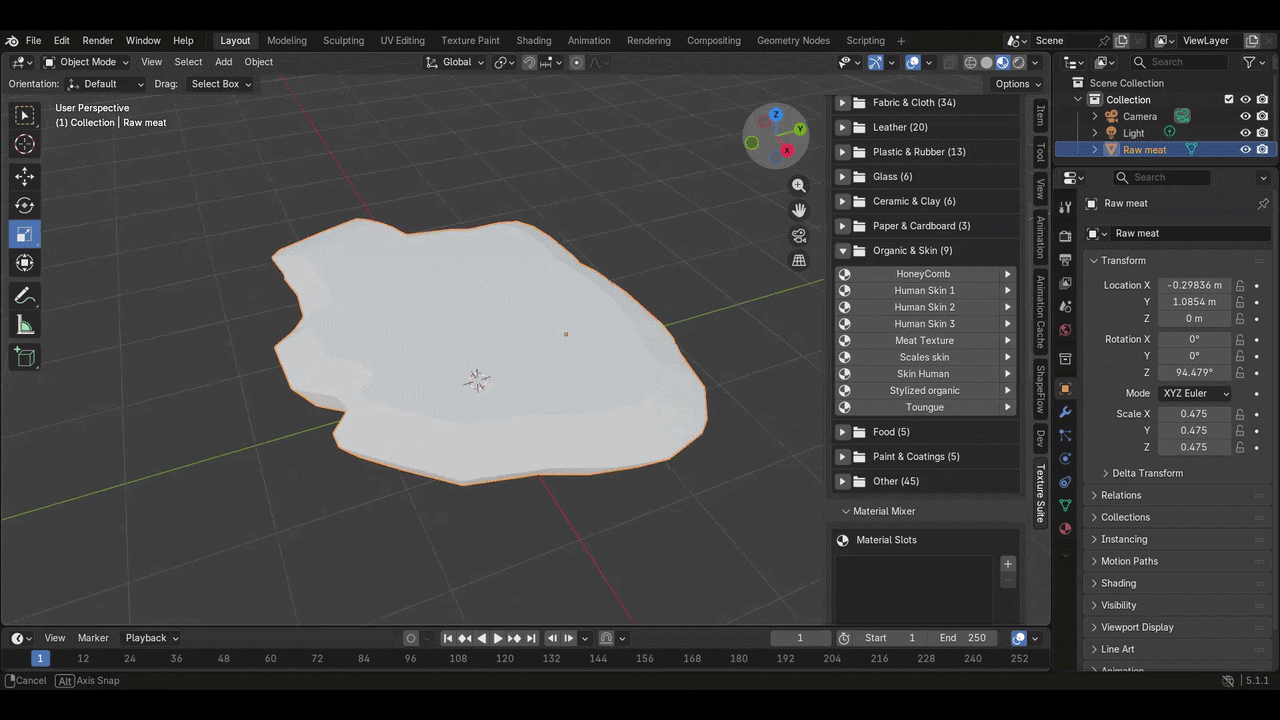
Task: Open the Item sidebar tab
Action: pos(1040,114)
